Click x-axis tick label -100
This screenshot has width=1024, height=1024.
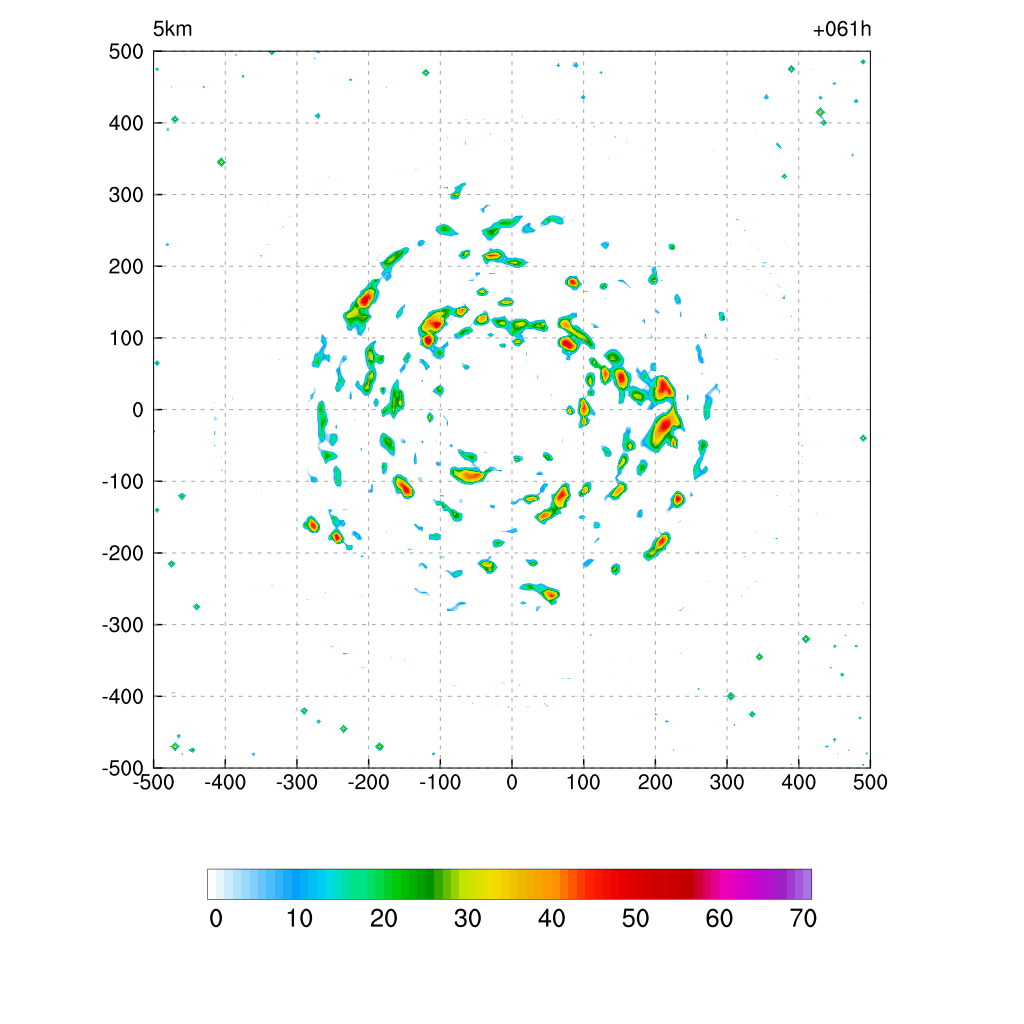point(440,782)
